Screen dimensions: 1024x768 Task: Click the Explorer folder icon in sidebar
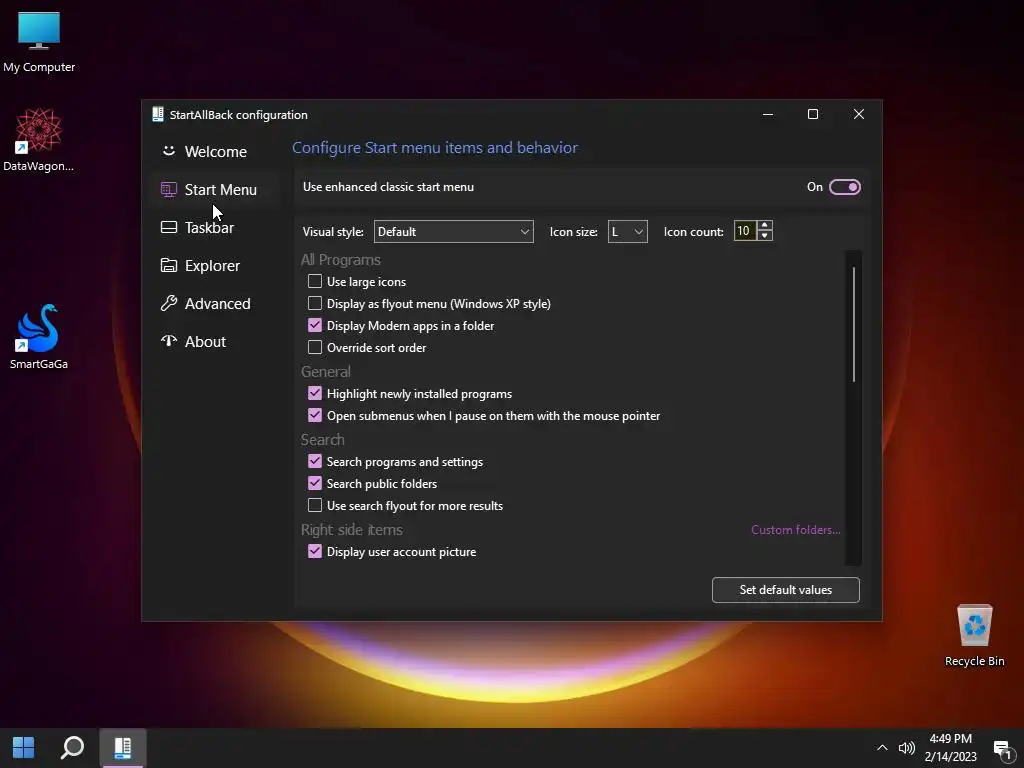pyautogui.click(x=168, y=265)
